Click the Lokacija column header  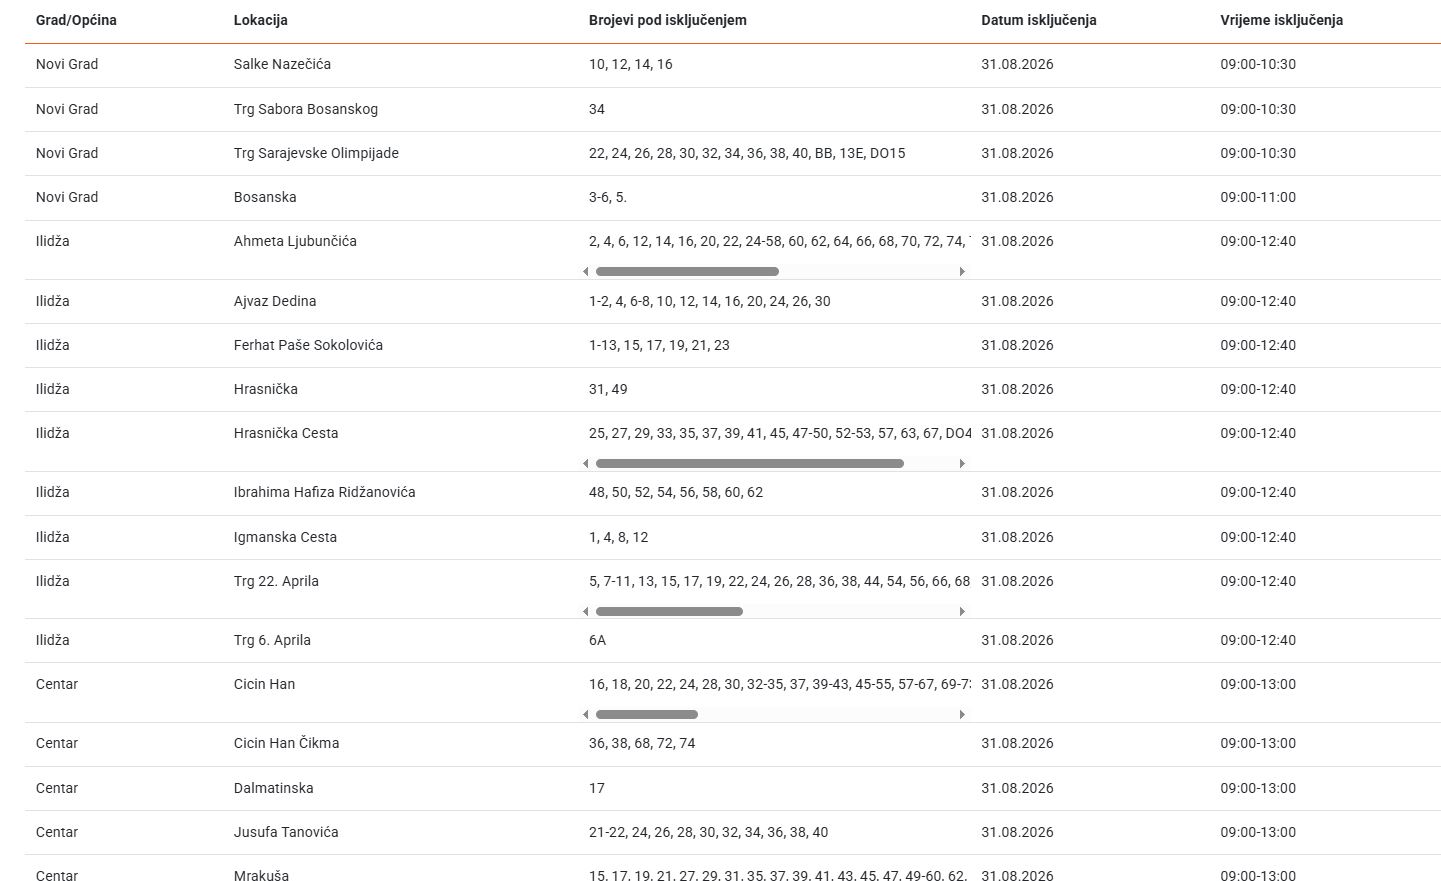tap(261, 20)
